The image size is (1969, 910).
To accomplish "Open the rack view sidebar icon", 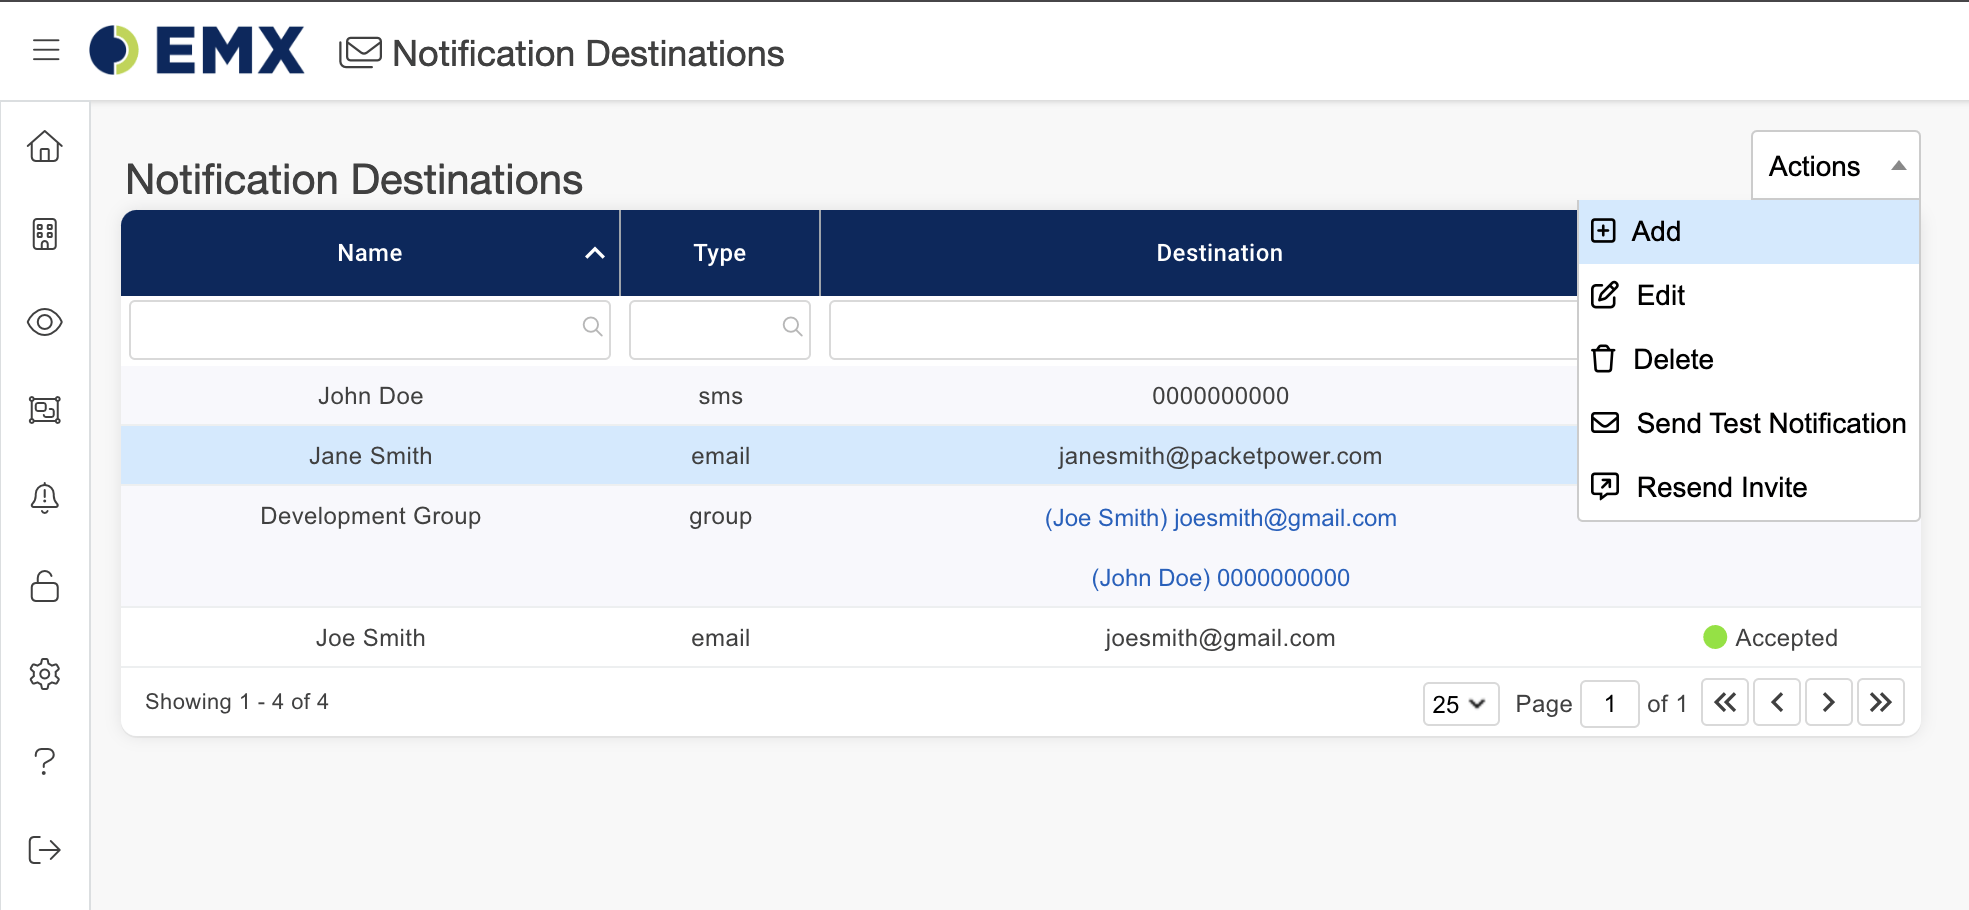I will tap(45, 410).
